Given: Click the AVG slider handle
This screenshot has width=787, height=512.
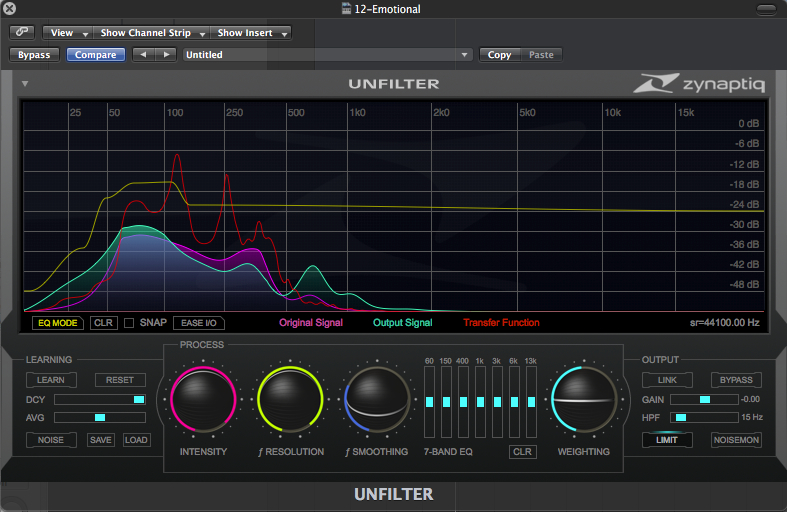Looking at the screenshot, I should coord(100,418).
